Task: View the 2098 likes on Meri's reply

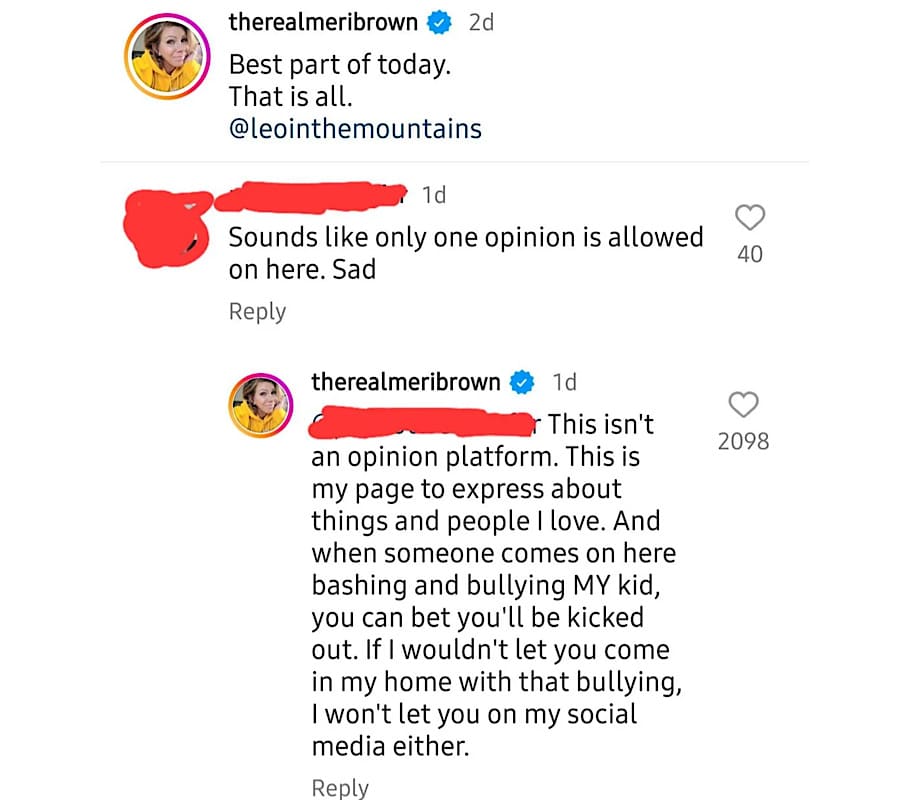Action: (x=743, y=441)
